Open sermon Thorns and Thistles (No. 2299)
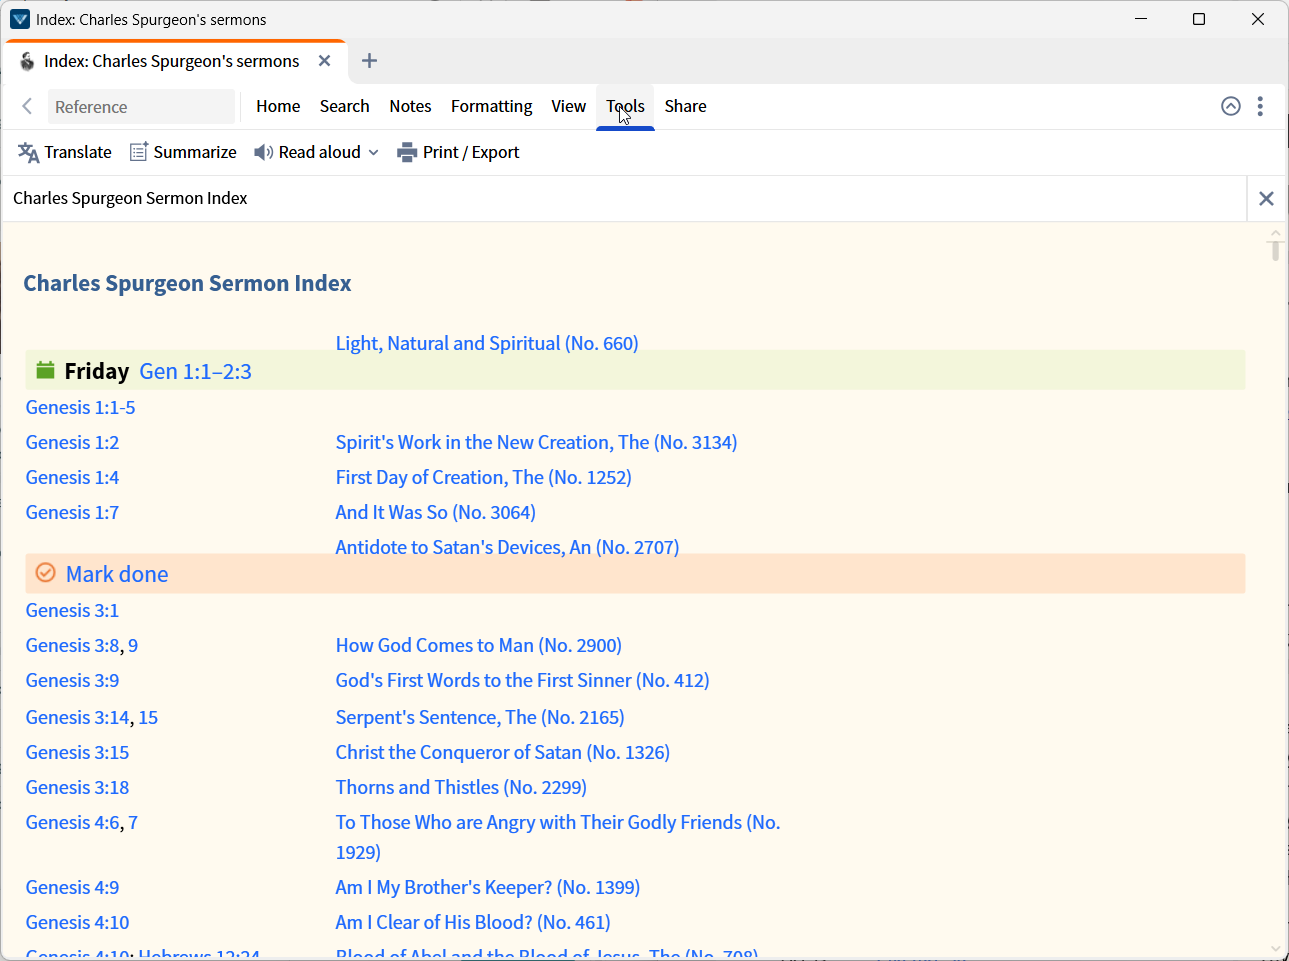 coord(461,787)
